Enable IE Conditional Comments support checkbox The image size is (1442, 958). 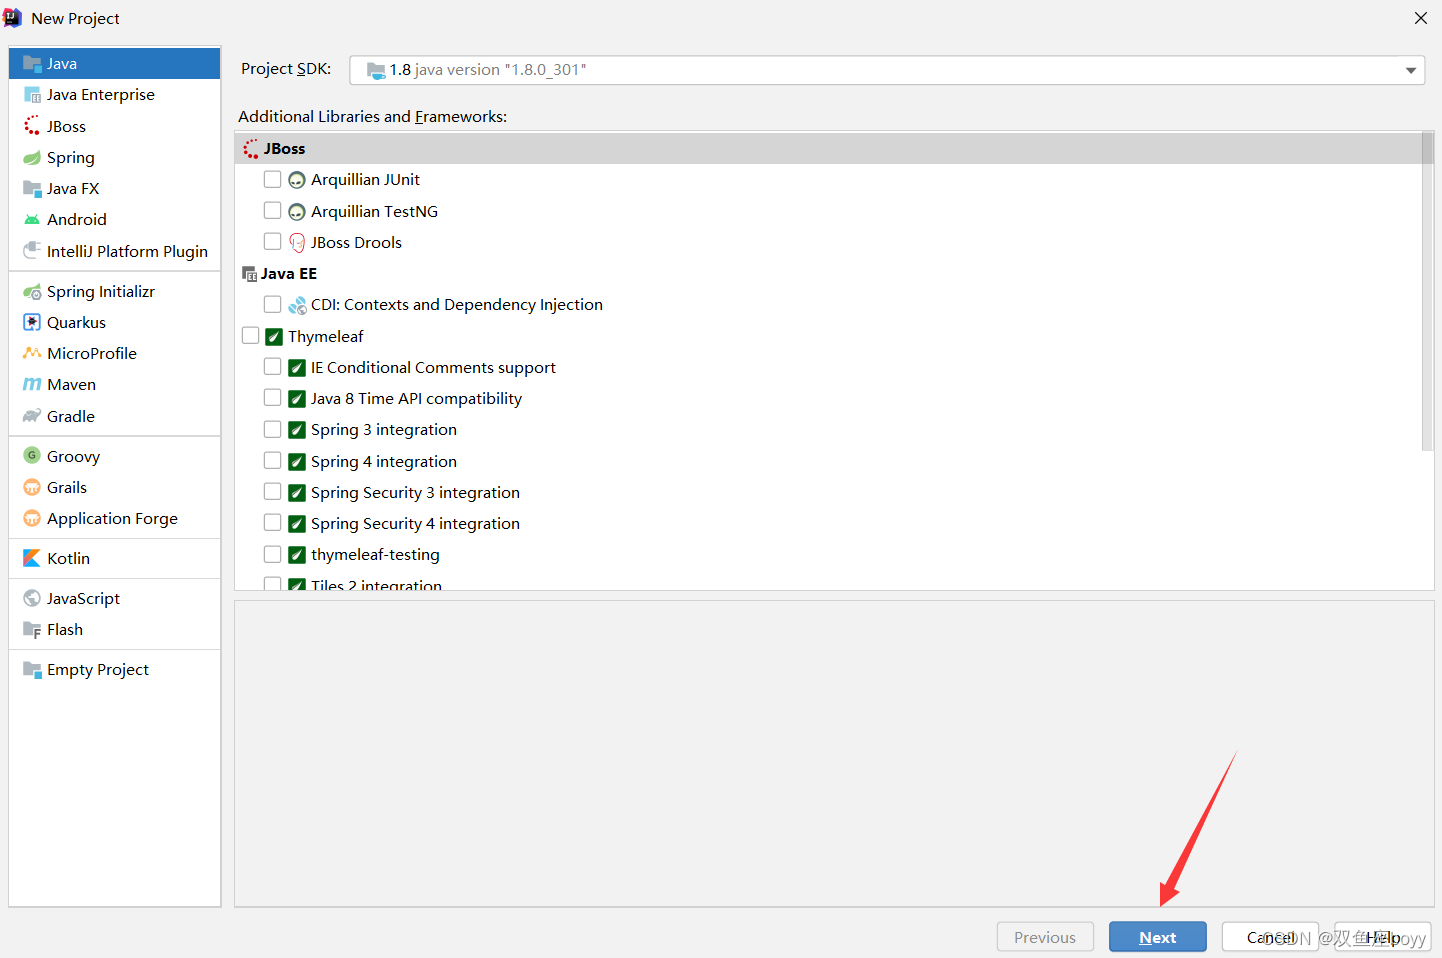coord(272,366)
